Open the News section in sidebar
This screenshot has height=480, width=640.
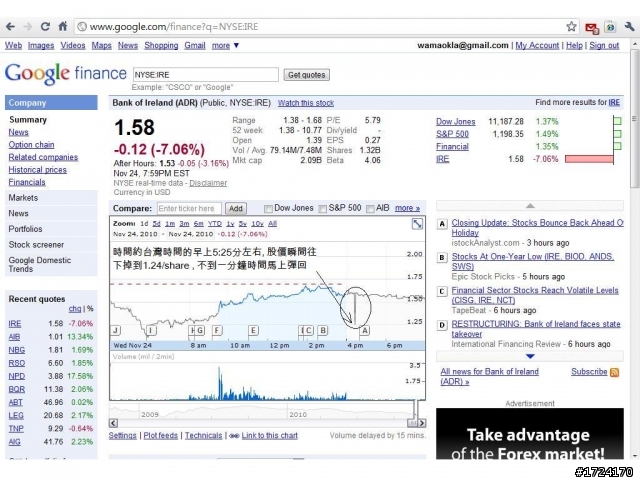pos(51,213)
